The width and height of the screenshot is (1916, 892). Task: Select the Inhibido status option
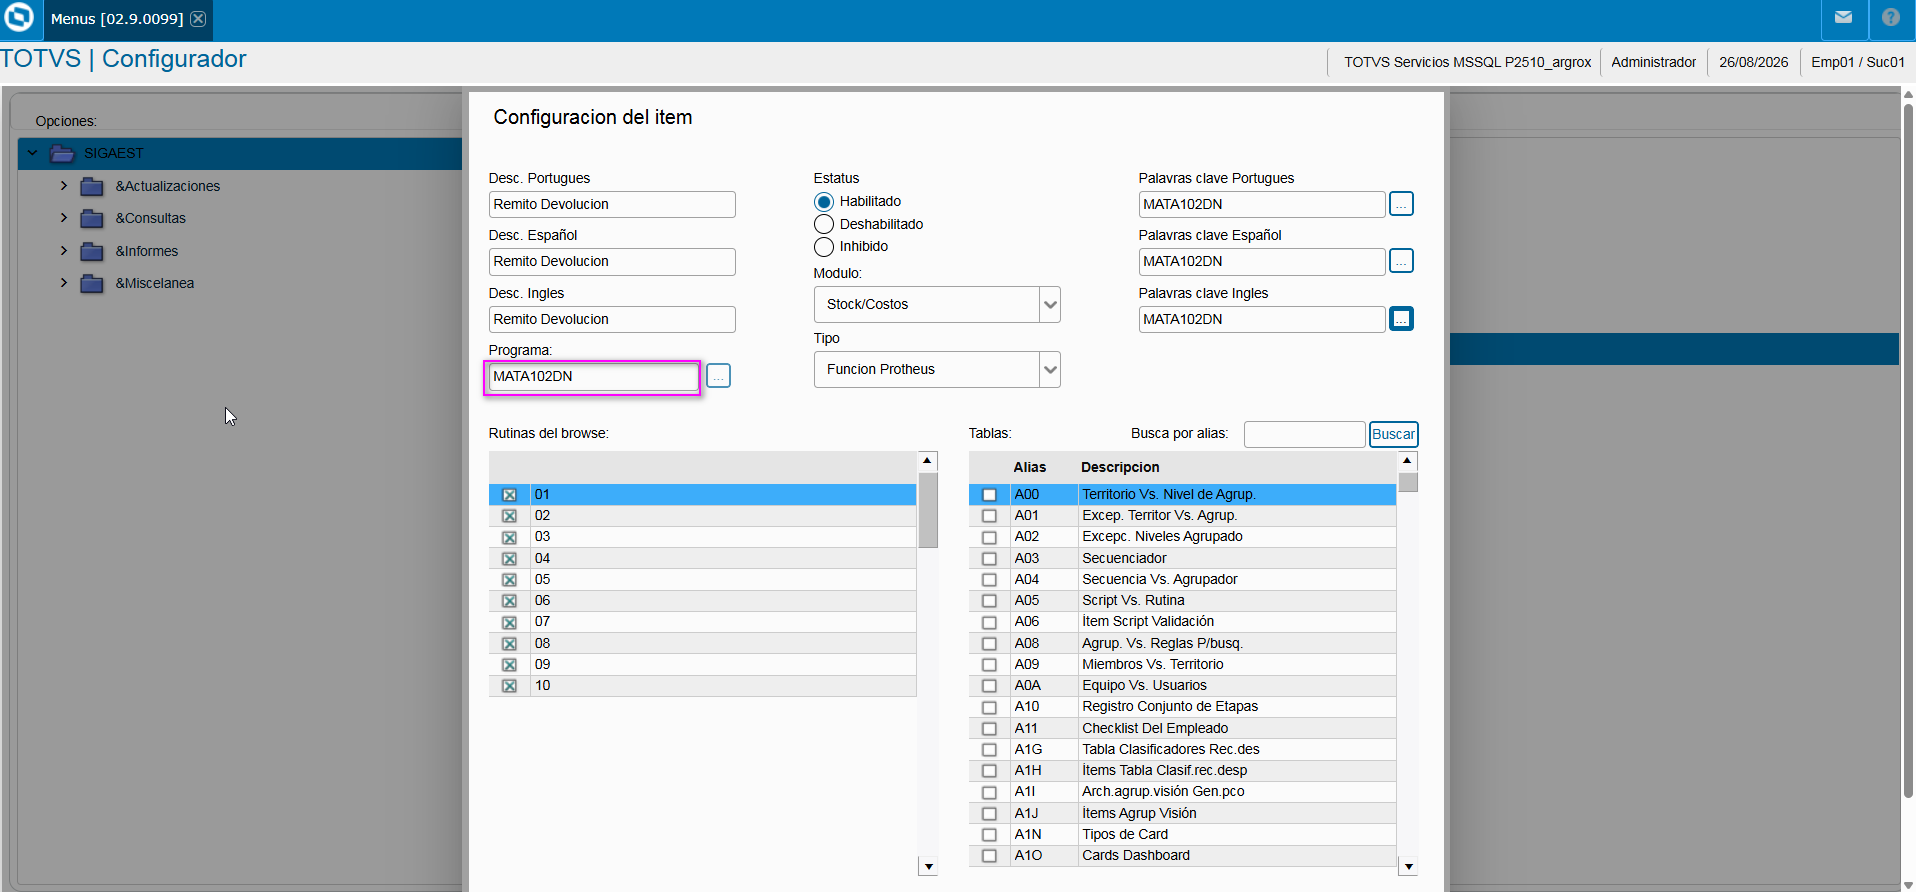click(x=824, y=247)
